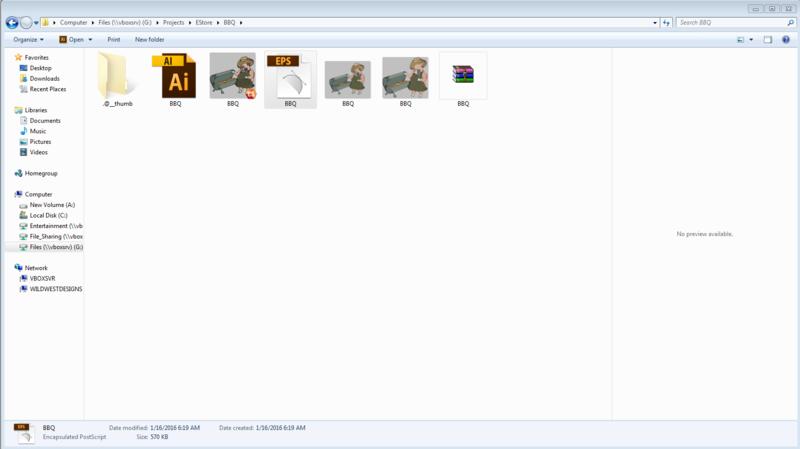Select the BBQ breadcrumb segment
This screenshot has height=449, width=800.
click(229, 22)
